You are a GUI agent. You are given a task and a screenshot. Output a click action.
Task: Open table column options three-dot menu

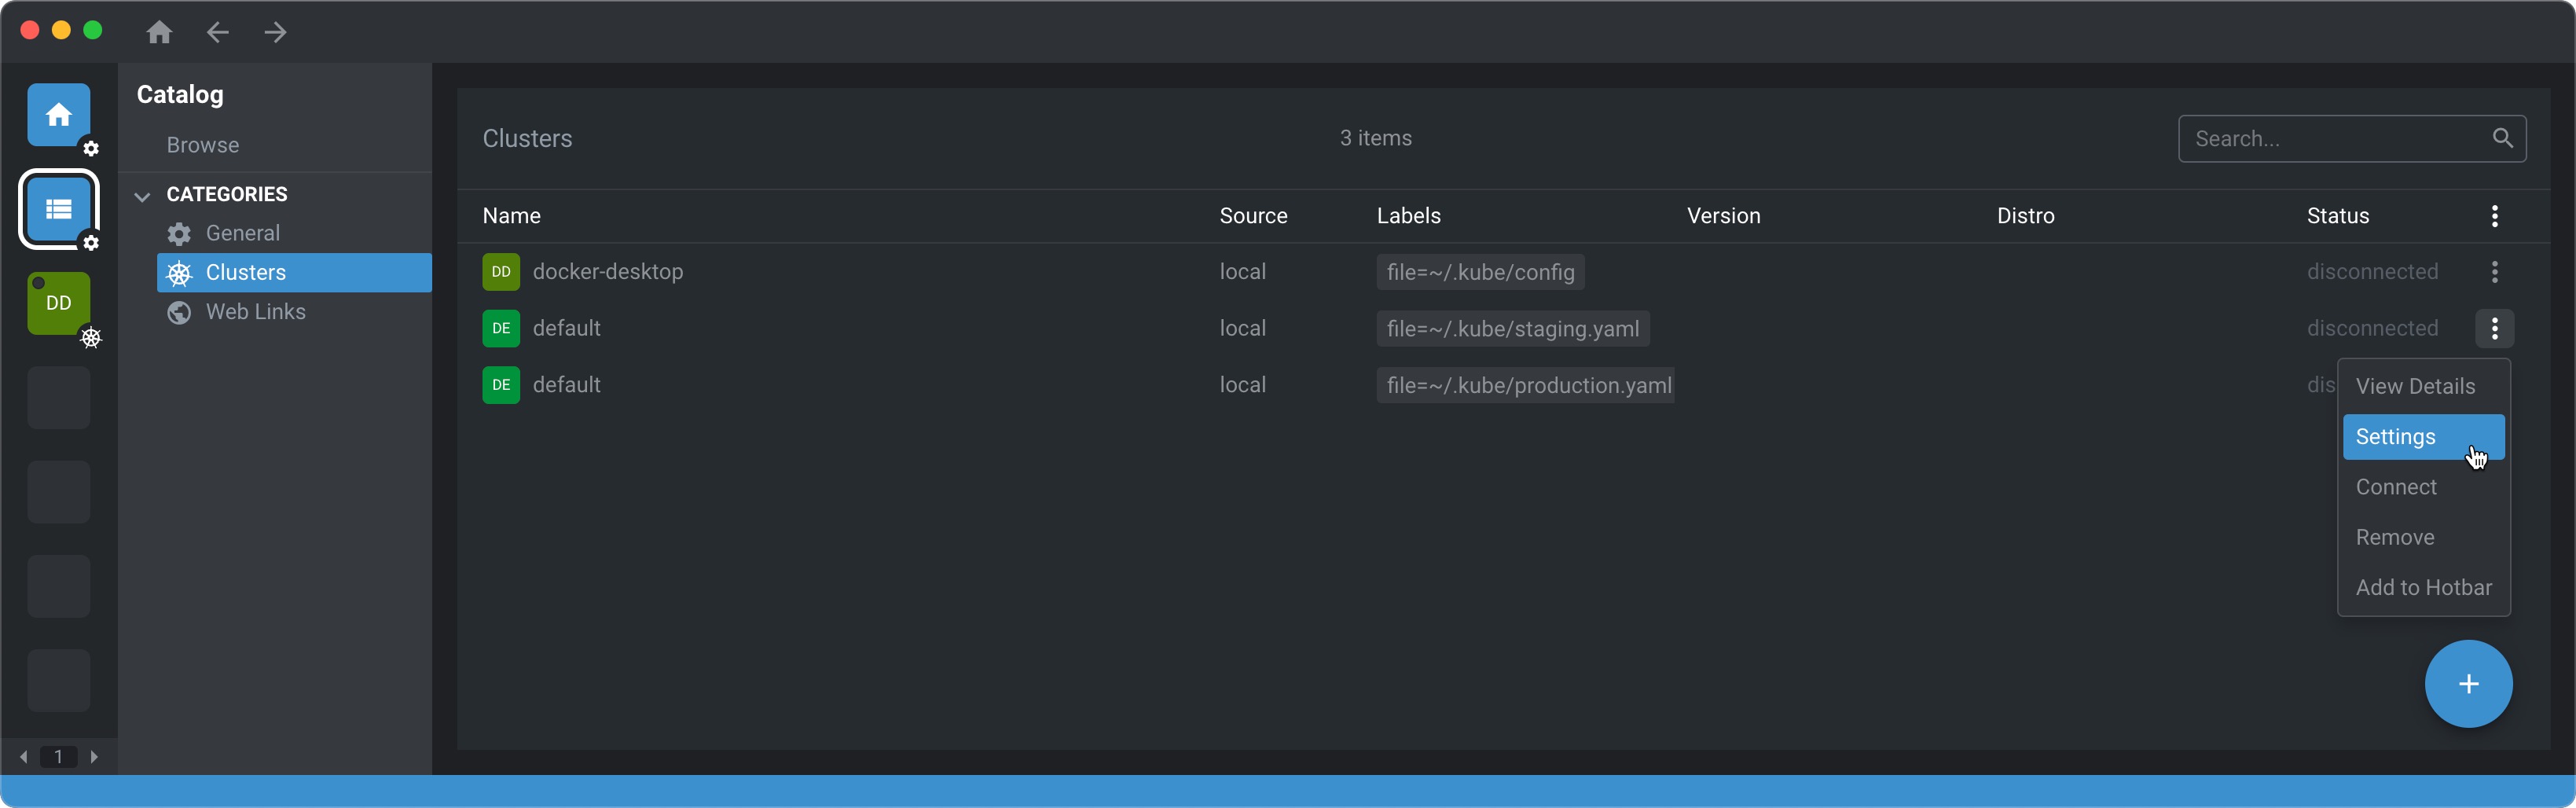(2494, 216)
